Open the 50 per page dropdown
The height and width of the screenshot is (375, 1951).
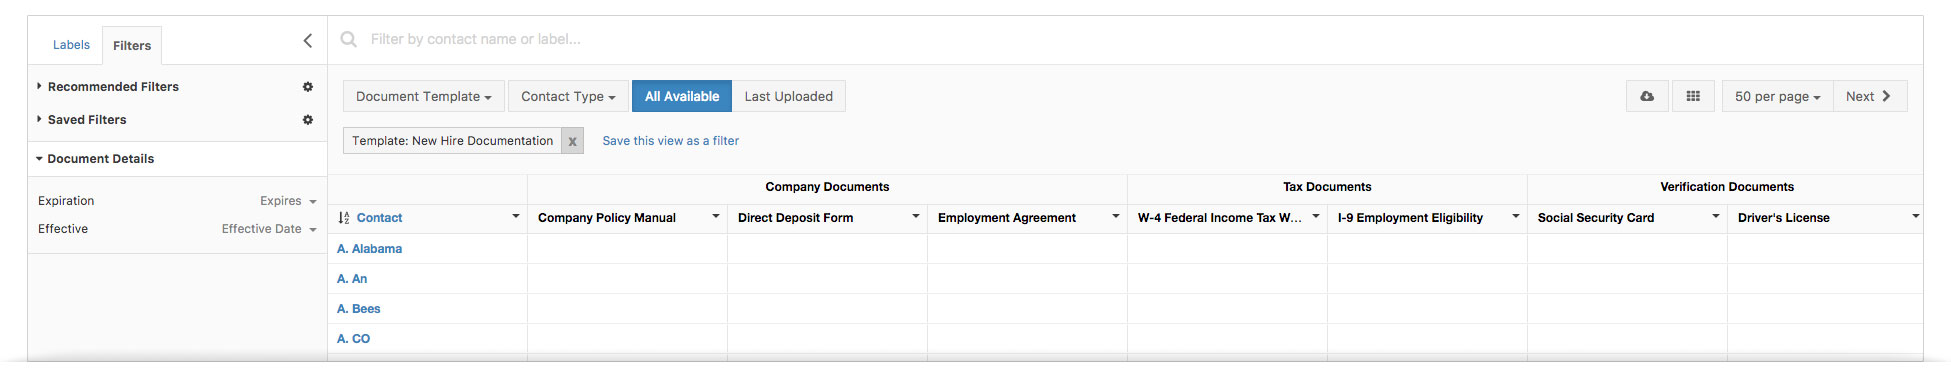coord(1777,96)
